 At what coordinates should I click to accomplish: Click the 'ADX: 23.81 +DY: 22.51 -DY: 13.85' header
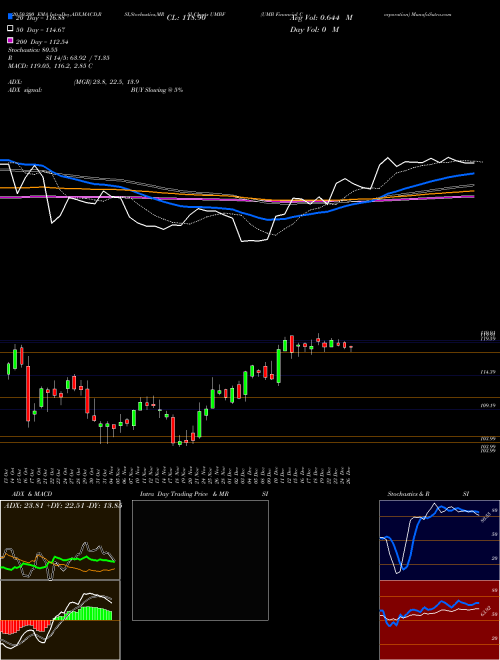(63, 506)
